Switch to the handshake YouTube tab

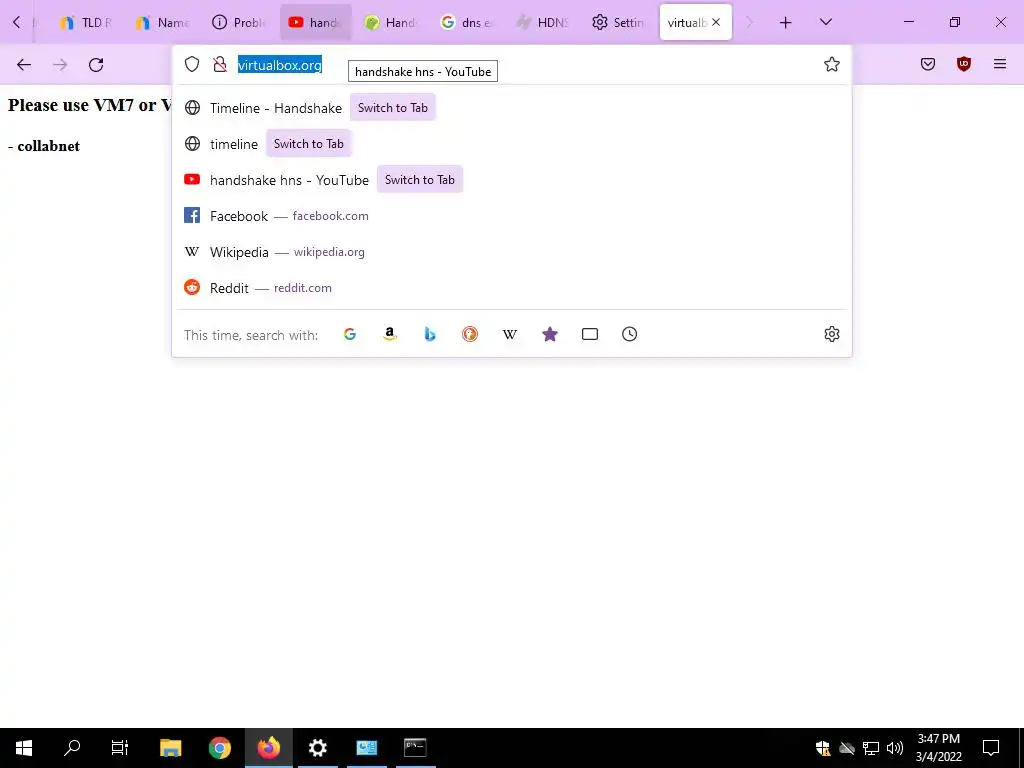tap(316, 22)
